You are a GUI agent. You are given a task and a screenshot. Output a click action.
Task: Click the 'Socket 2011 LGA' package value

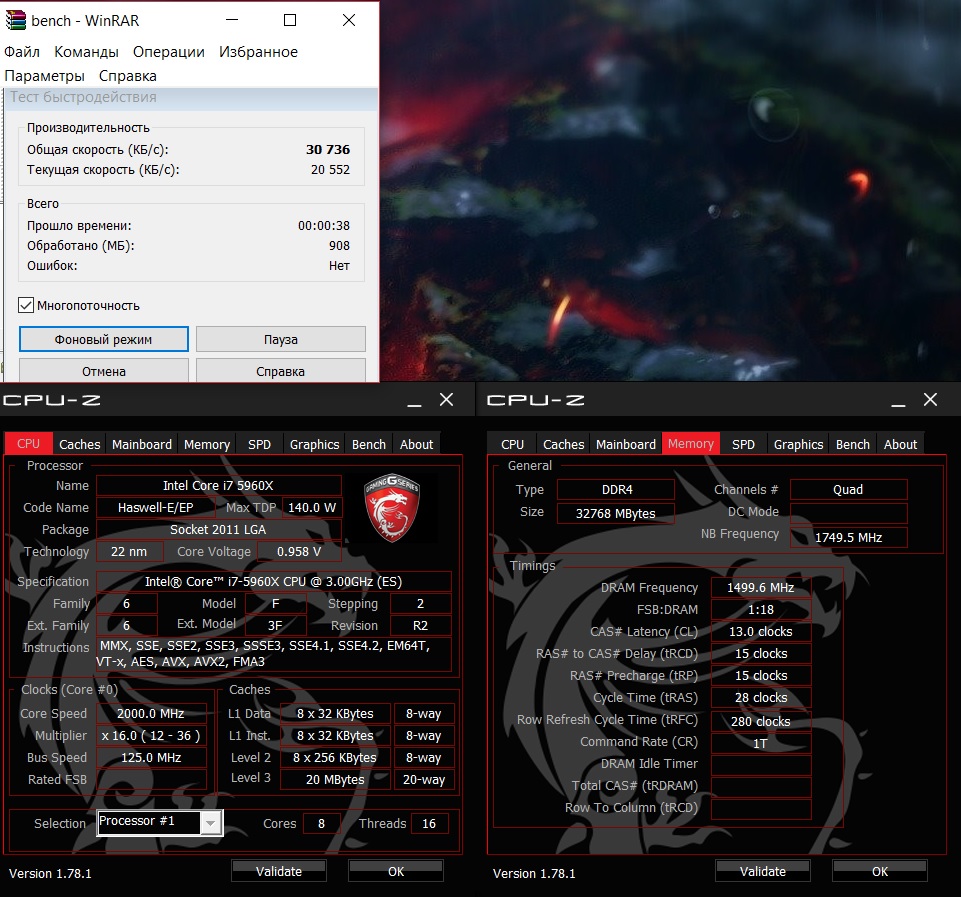point(218,529)
